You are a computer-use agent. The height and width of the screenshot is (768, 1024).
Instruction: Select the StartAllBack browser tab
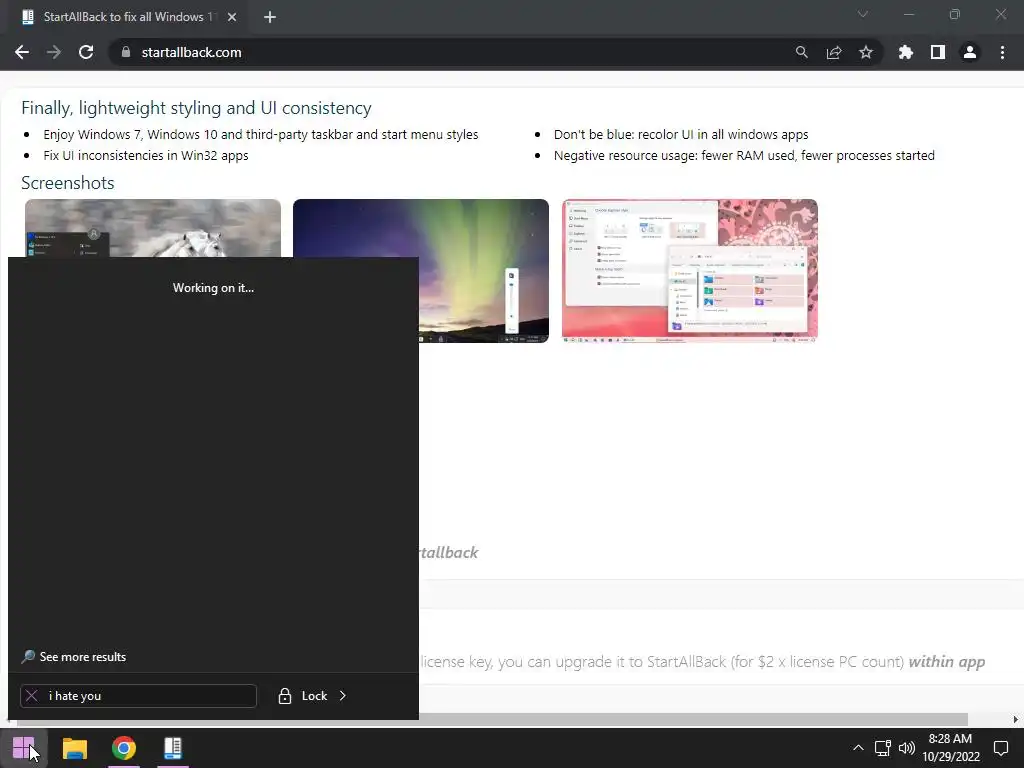pos(127,17)
